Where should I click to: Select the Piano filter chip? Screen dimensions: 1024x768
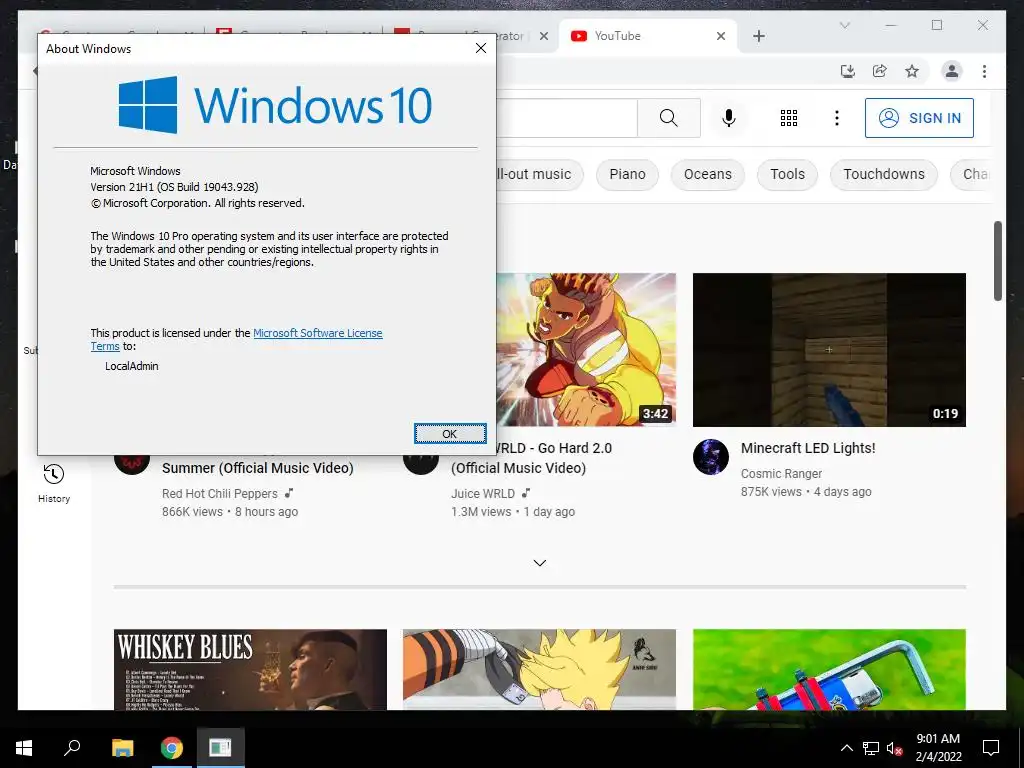(x=628, y=174)
